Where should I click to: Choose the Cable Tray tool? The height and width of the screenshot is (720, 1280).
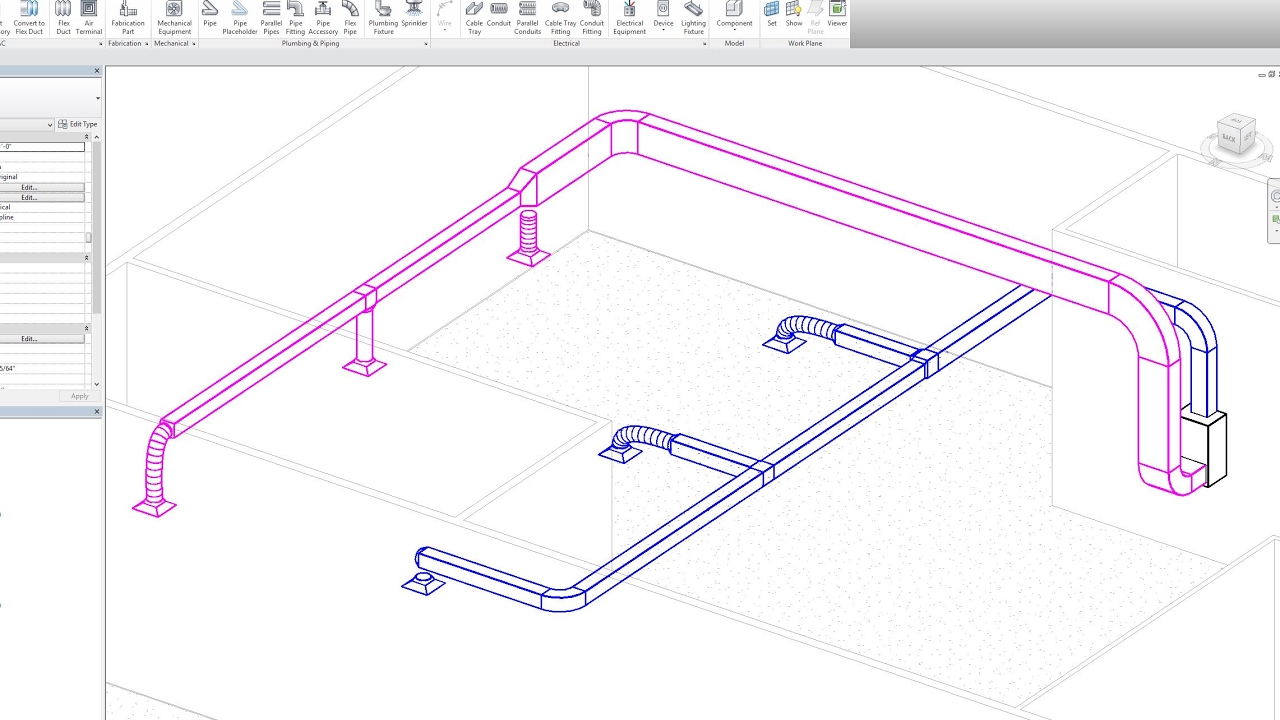pos(474,18)
